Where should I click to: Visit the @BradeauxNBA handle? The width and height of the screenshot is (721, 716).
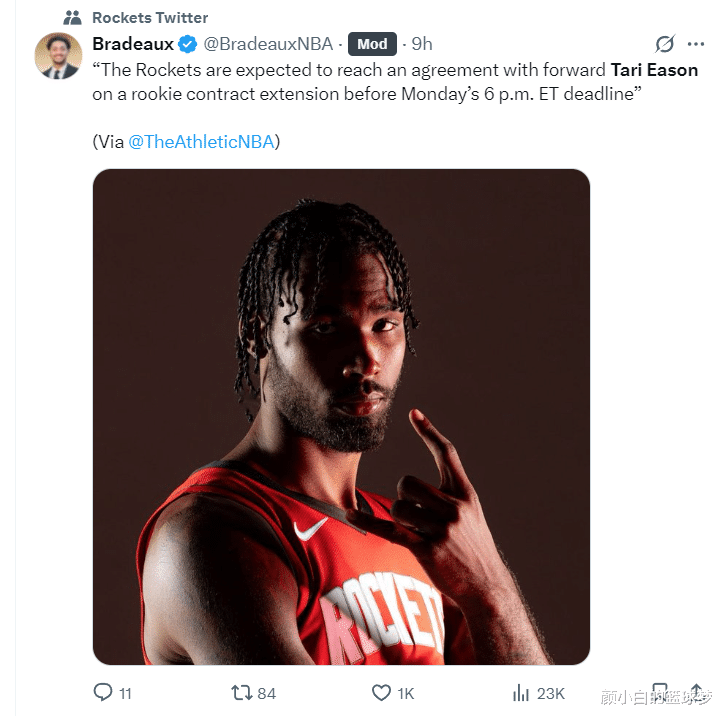pos(268,44)
